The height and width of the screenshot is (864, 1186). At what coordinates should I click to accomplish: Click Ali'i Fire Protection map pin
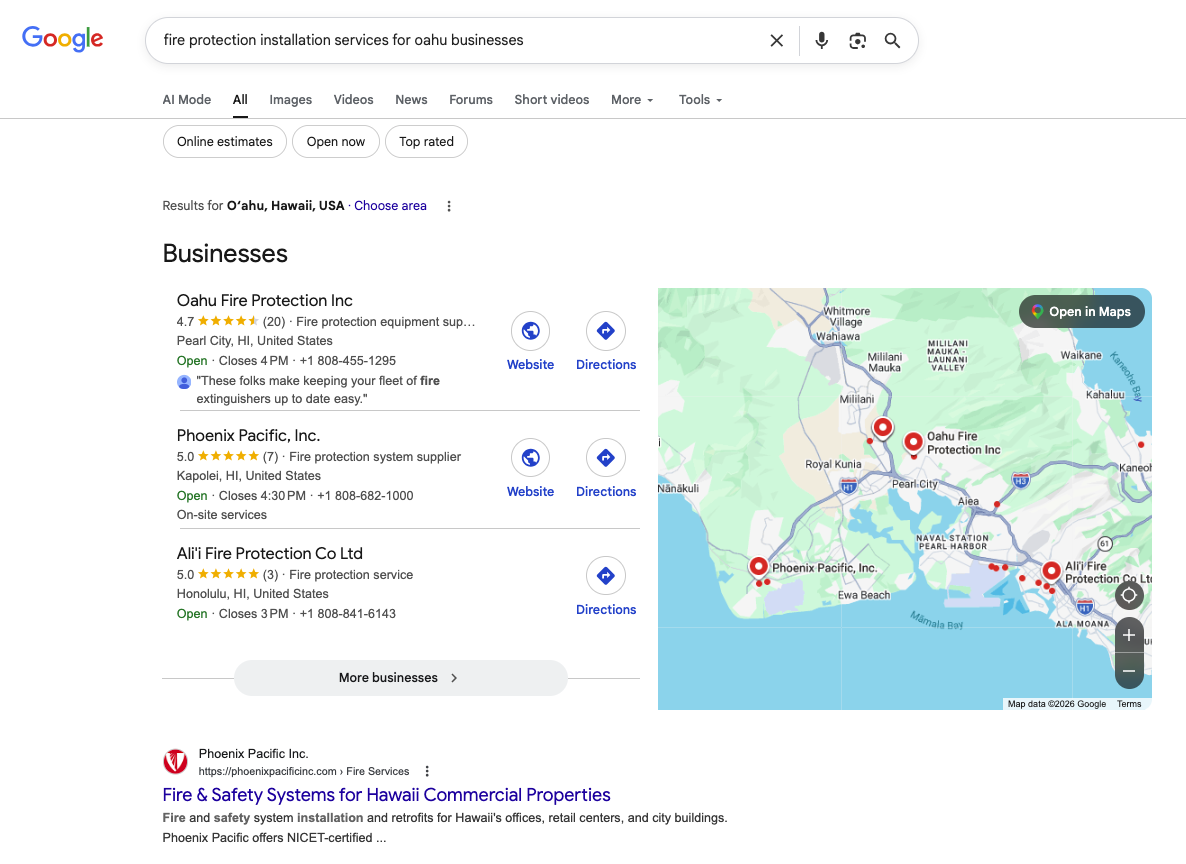pos(1051,570)
